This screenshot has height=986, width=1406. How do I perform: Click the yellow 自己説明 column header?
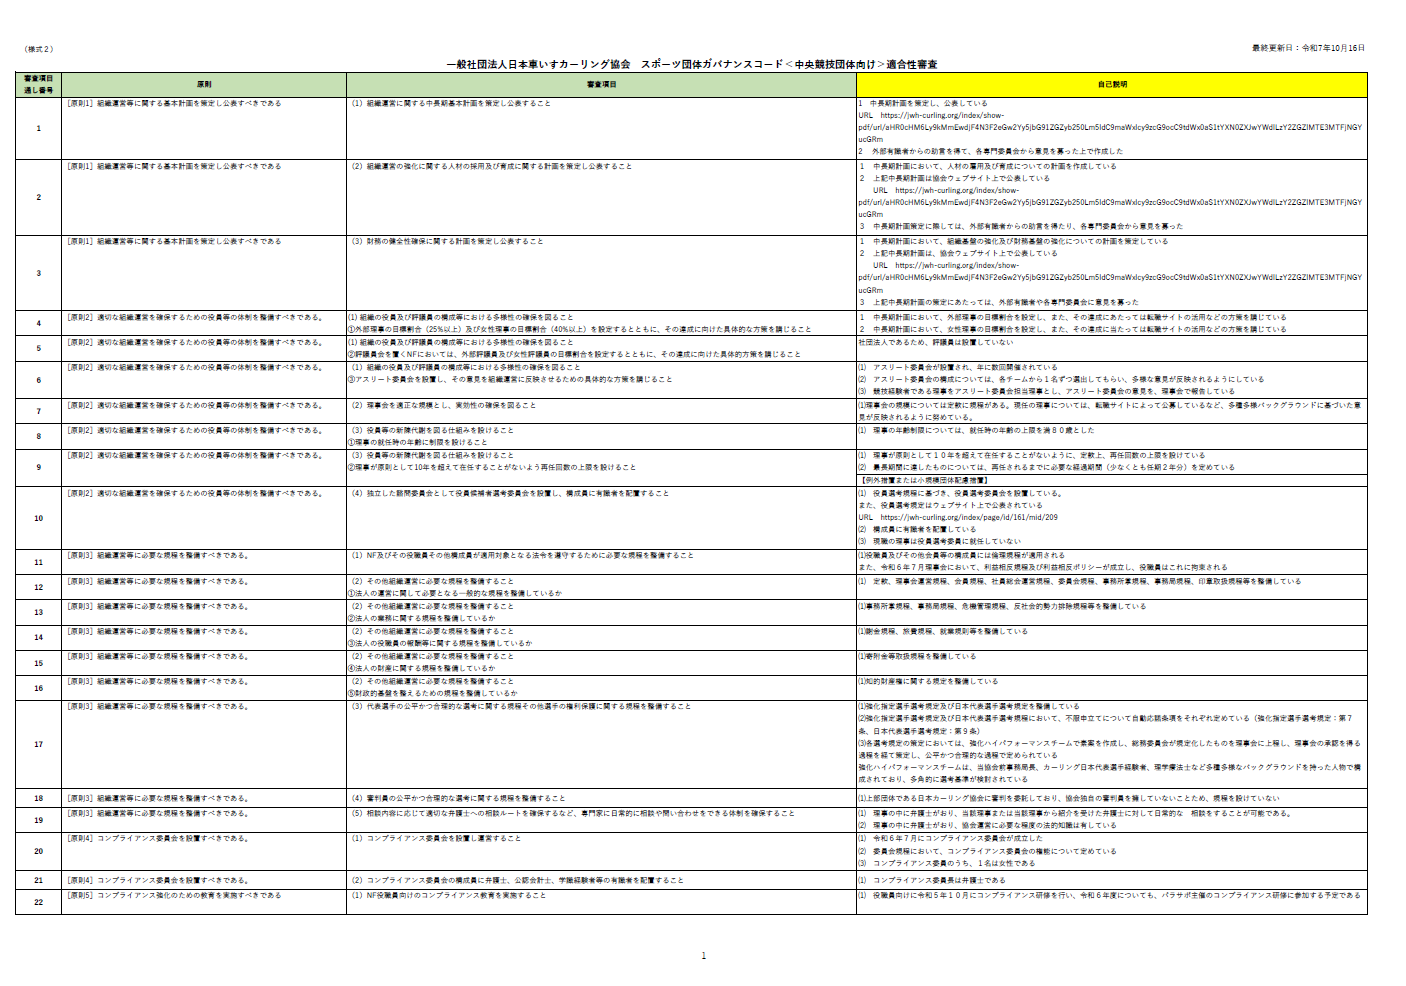1111,85
